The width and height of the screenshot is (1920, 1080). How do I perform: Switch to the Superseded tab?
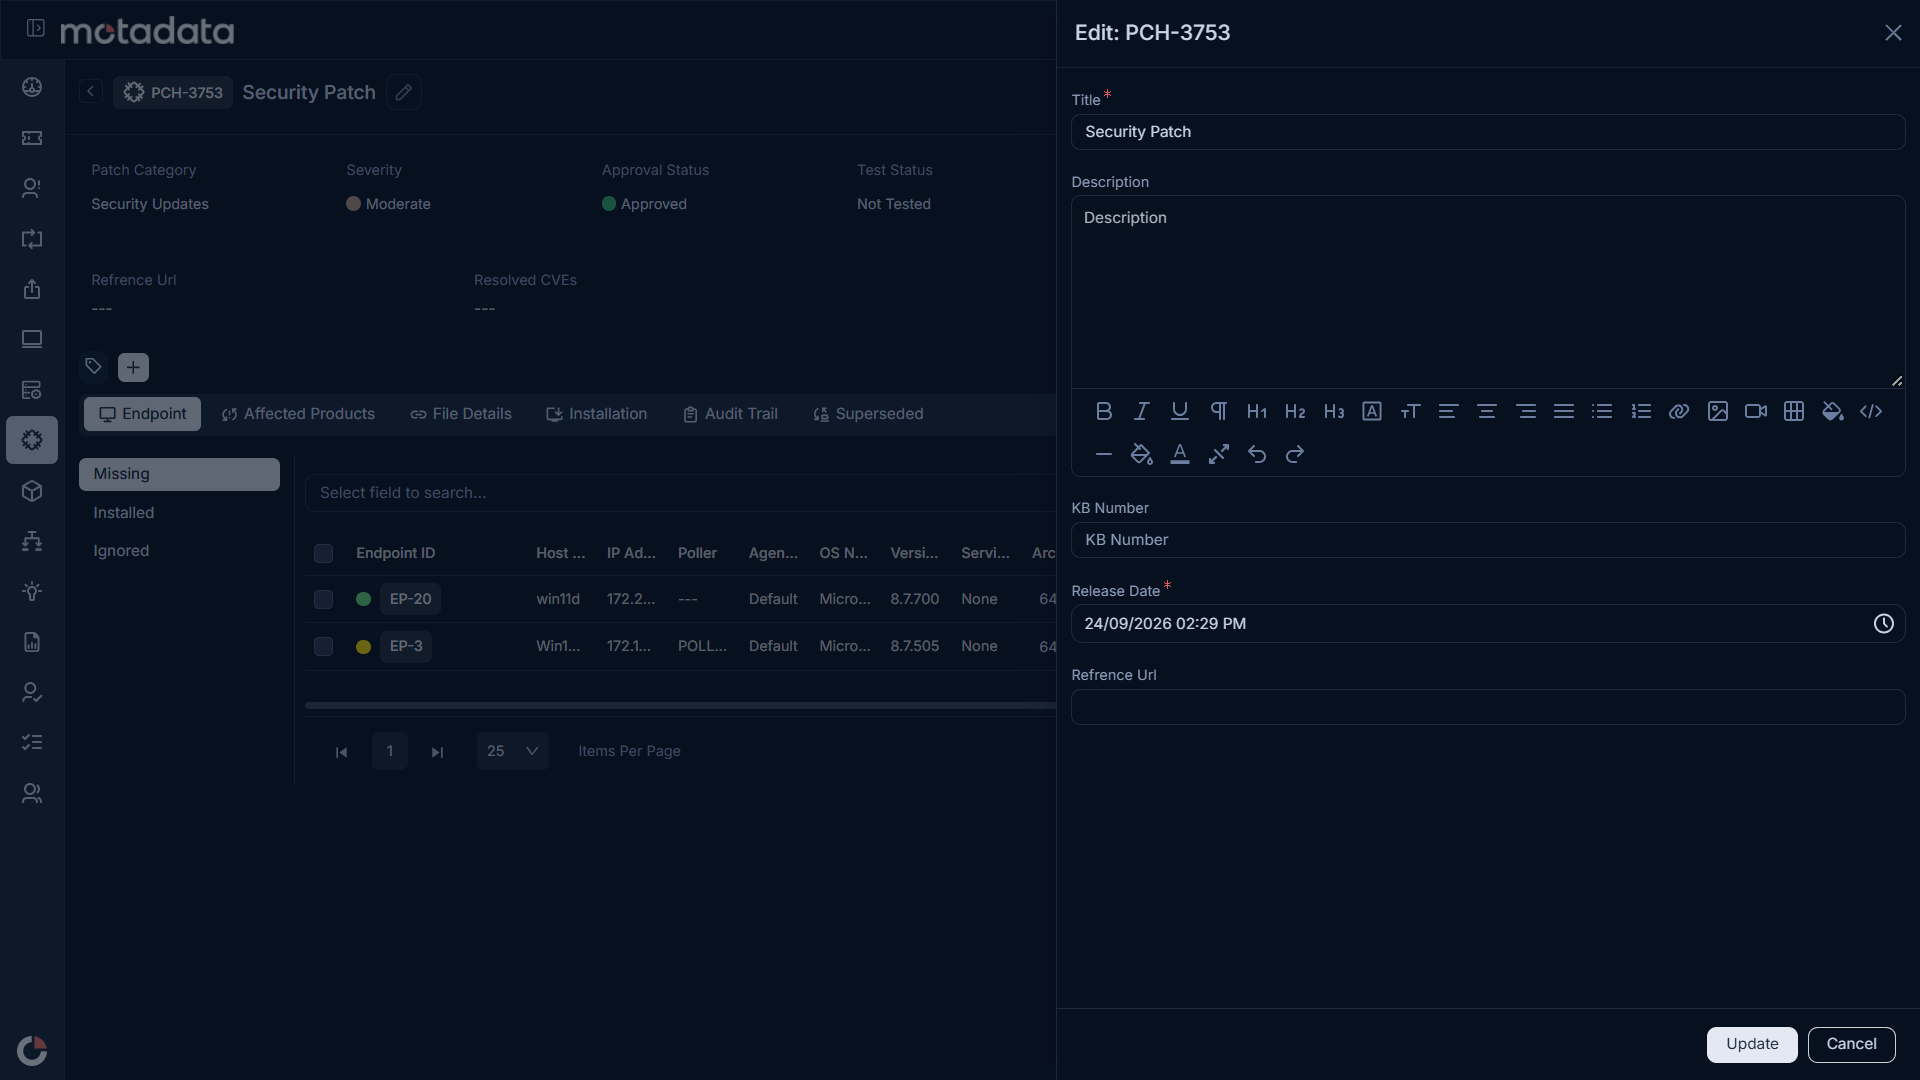click(868, 414)
